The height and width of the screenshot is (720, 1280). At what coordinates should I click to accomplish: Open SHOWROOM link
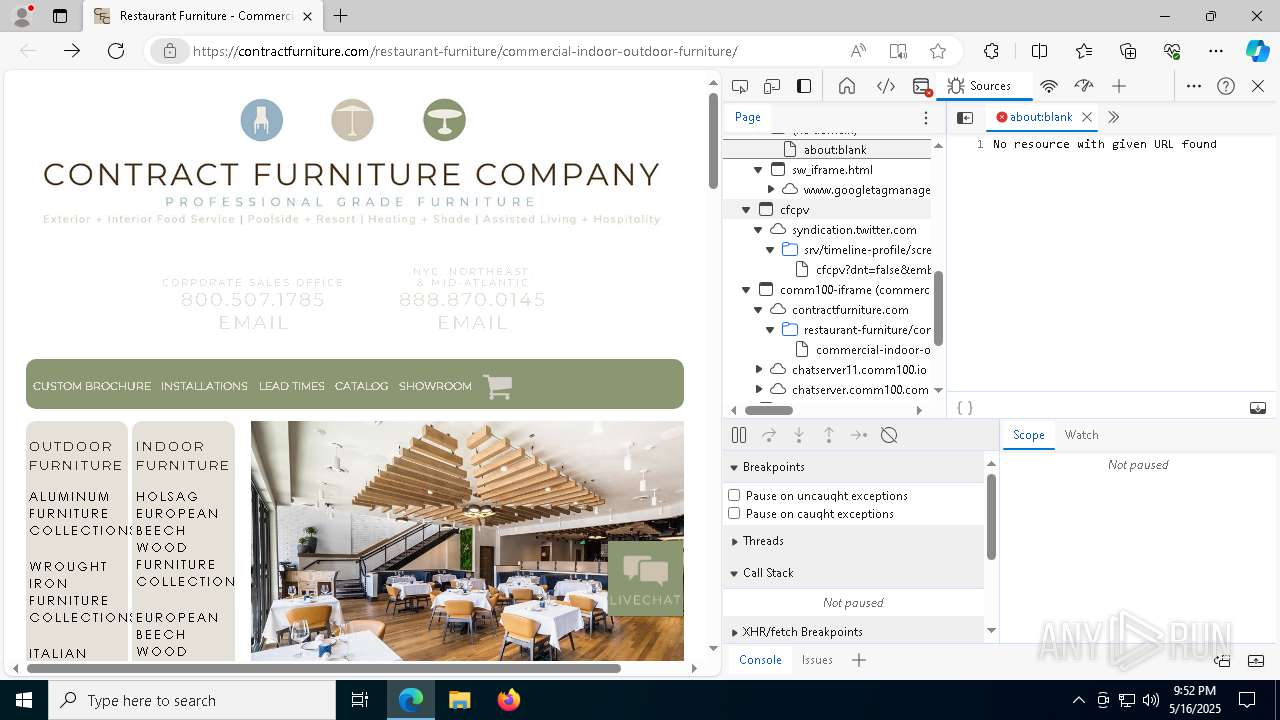point(435,386)
